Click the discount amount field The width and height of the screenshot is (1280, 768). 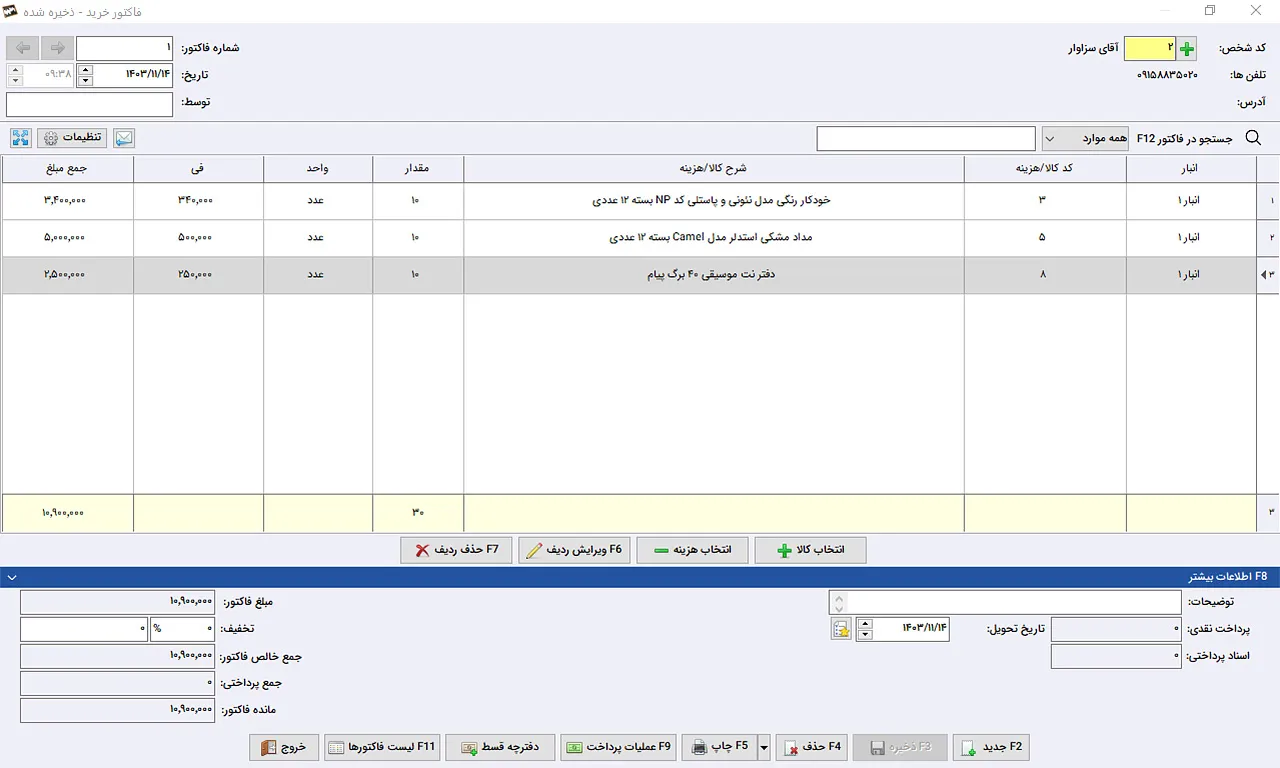[84, 629]
